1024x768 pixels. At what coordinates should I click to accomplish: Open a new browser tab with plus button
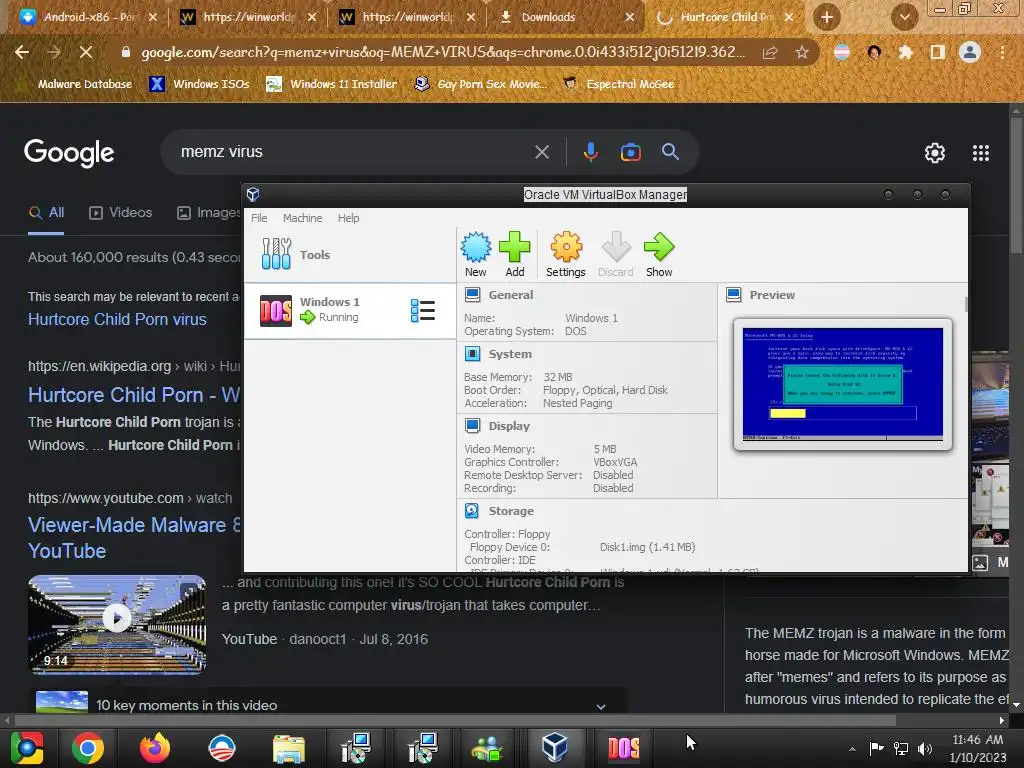827,17
